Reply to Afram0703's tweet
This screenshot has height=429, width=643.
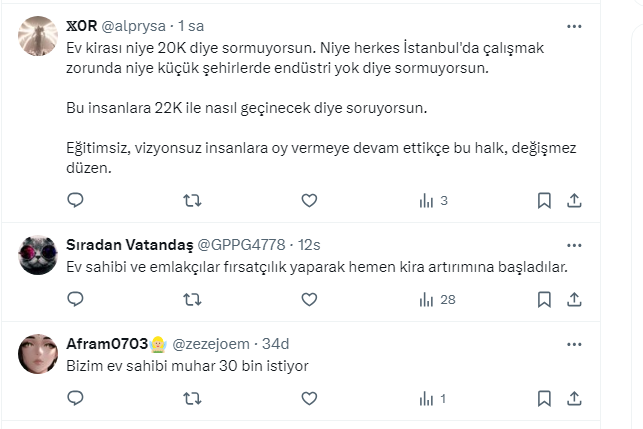point(75,398)
